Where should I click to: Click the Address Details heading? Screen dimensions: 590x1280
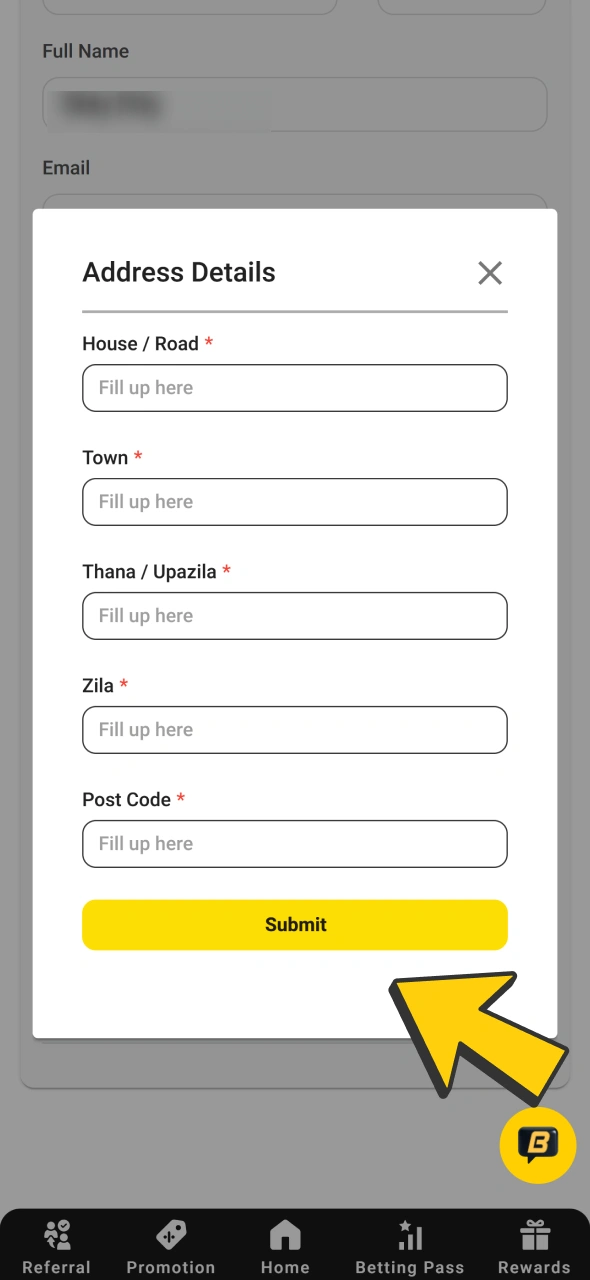(x=178, y=272)
